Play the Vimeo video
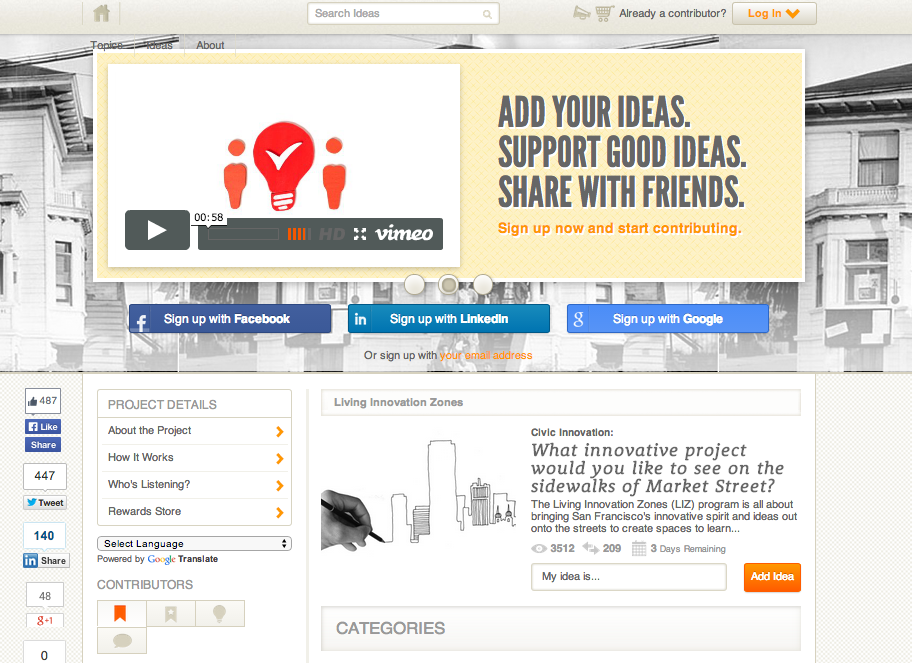Screen dimensions: 912x663 (x=157, y=230)
